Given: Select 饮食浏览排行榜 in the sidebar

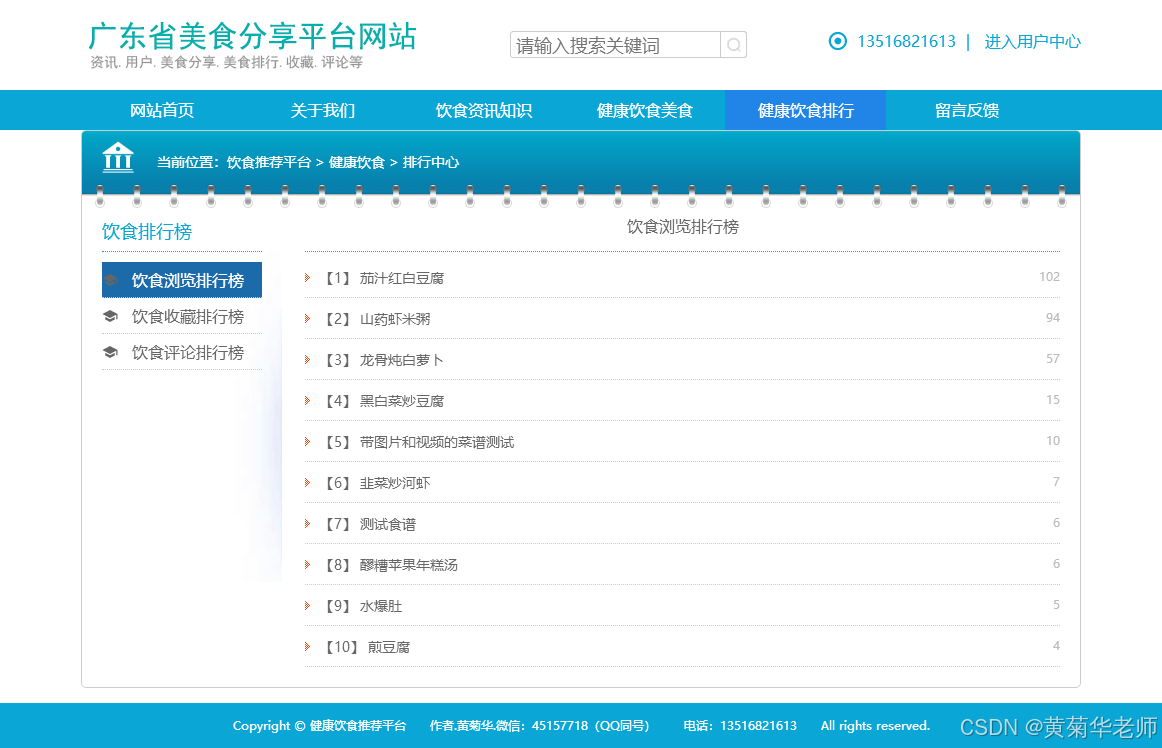Looking at the screenshot, I should coord(182,280).
